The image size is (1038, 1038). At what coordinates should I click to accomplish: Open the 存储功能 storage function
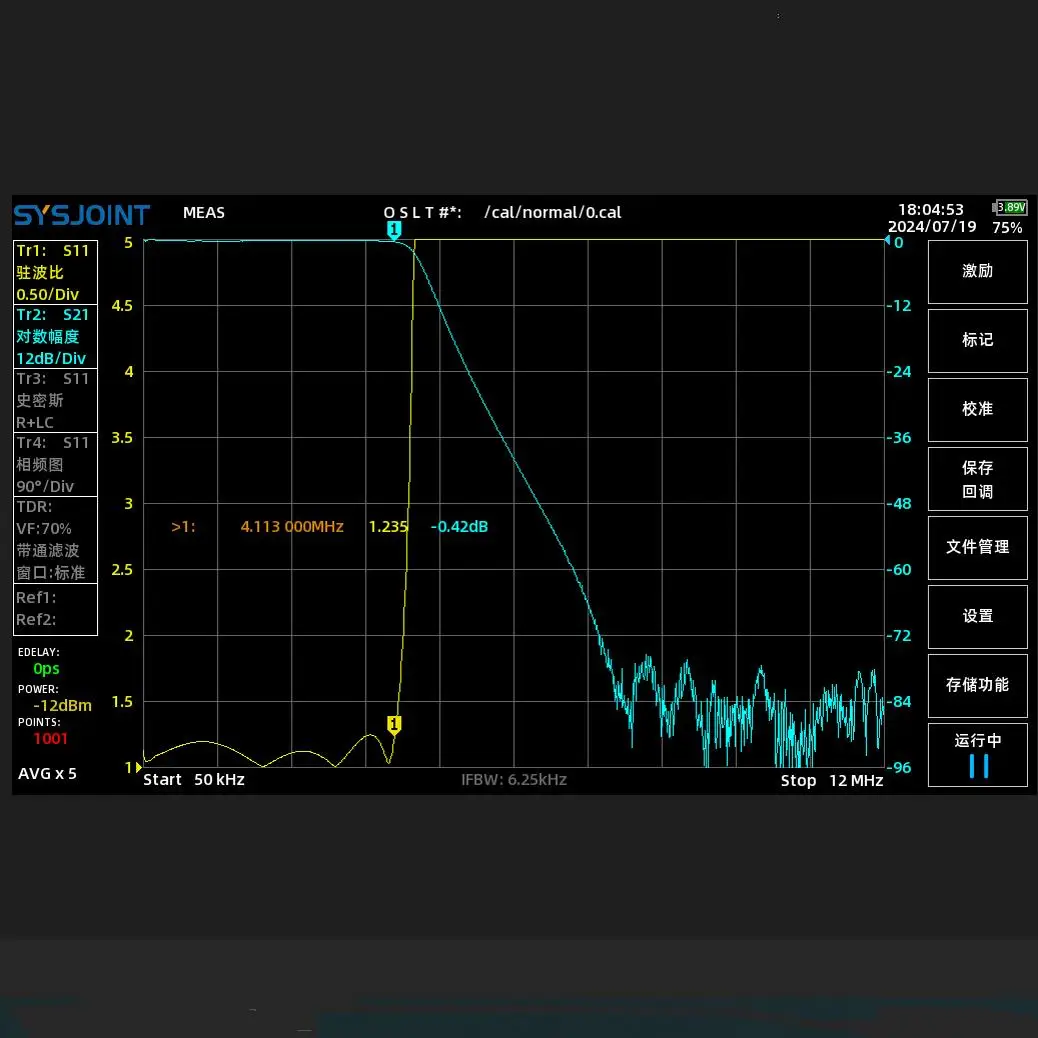tap(977, 685)
